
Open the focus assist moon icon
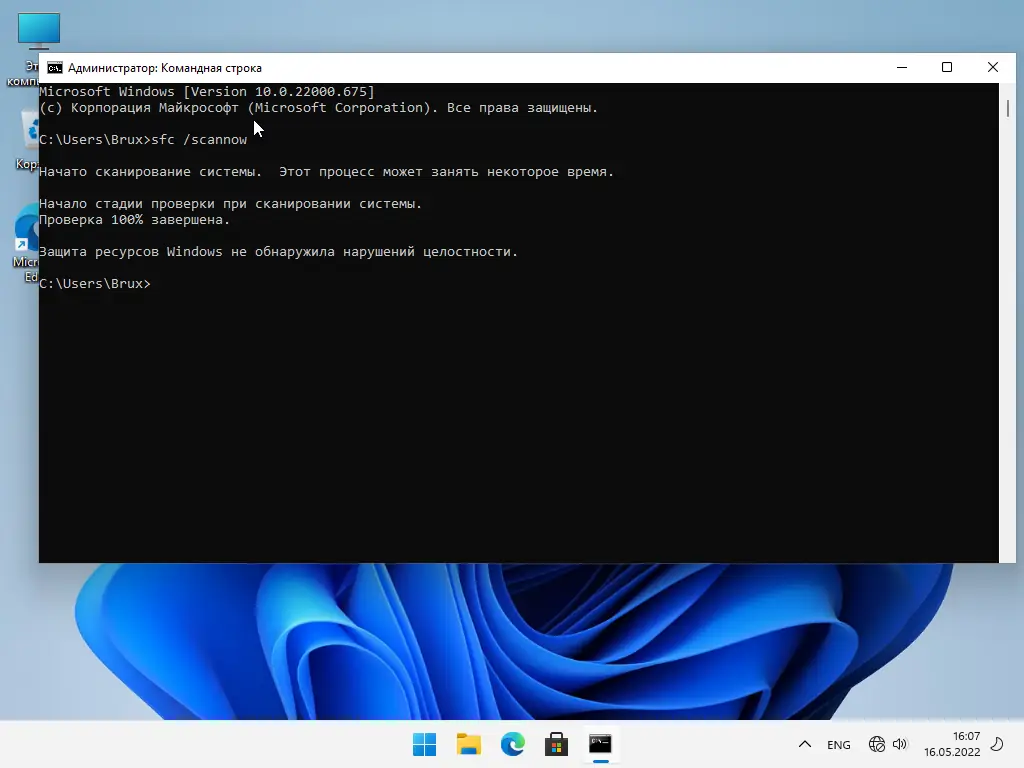(x=997, y=744)
